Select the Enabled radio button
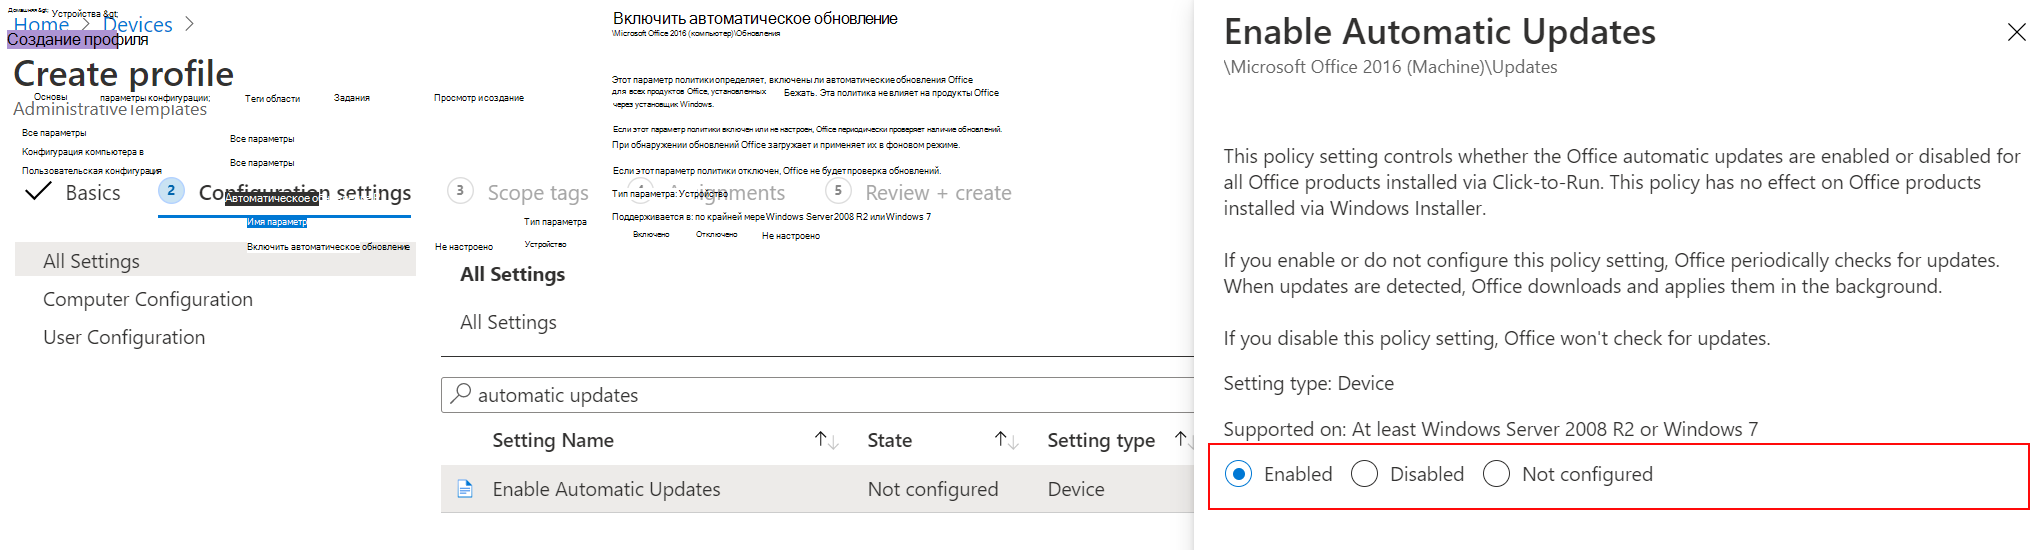This screenshot has height=550, width=2044. 1238,474
